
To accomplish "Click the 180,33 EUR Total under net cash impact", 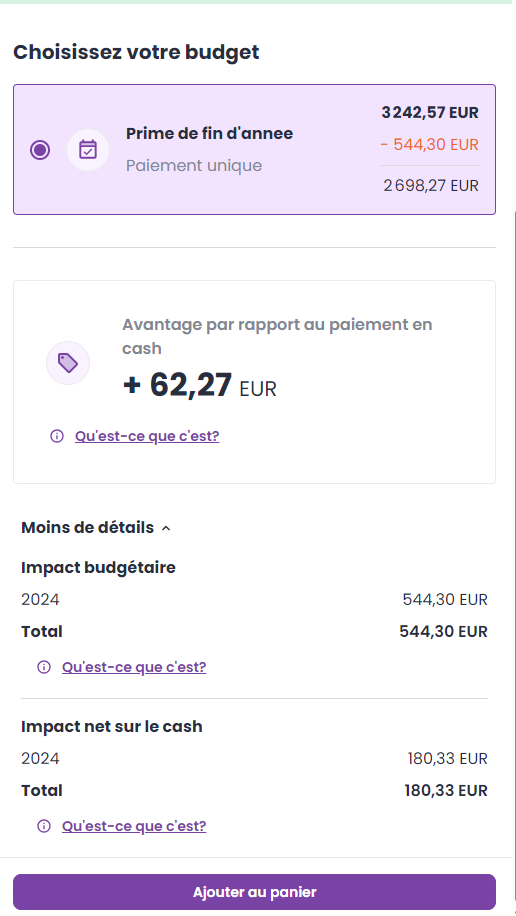I will (x=445, y=790).
